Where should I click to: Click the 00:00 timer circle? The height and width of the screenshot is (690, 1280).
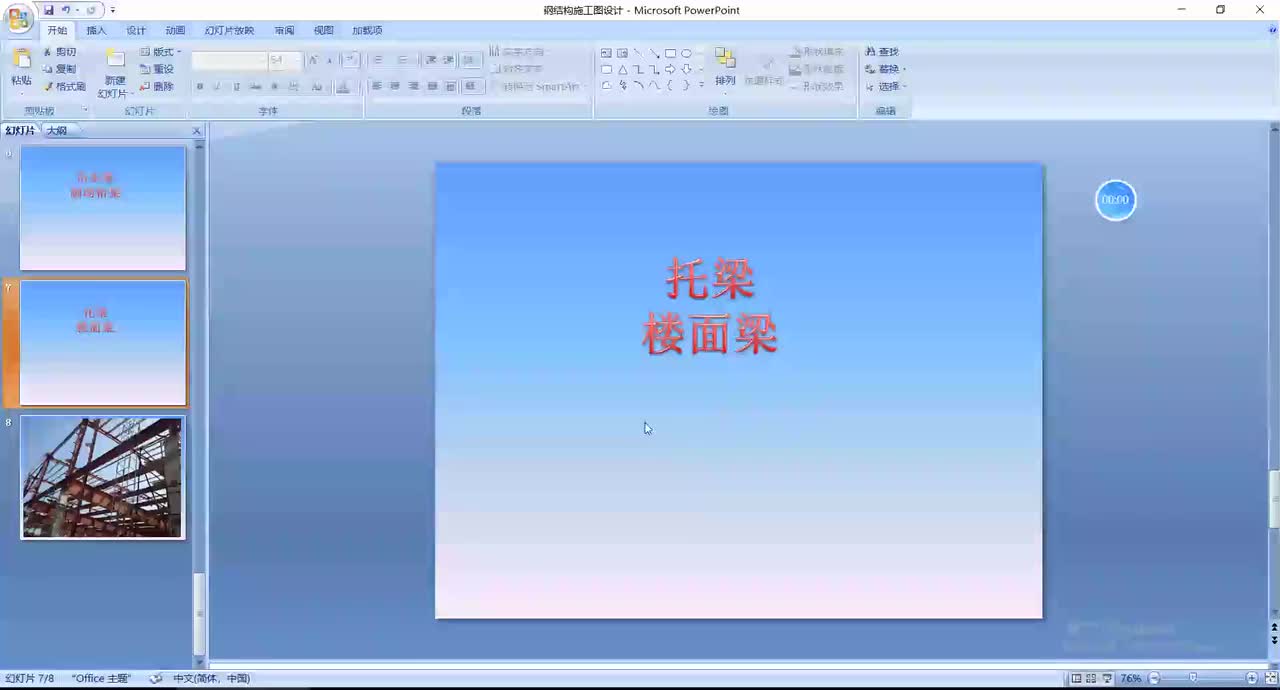[x=1115, y=200]
